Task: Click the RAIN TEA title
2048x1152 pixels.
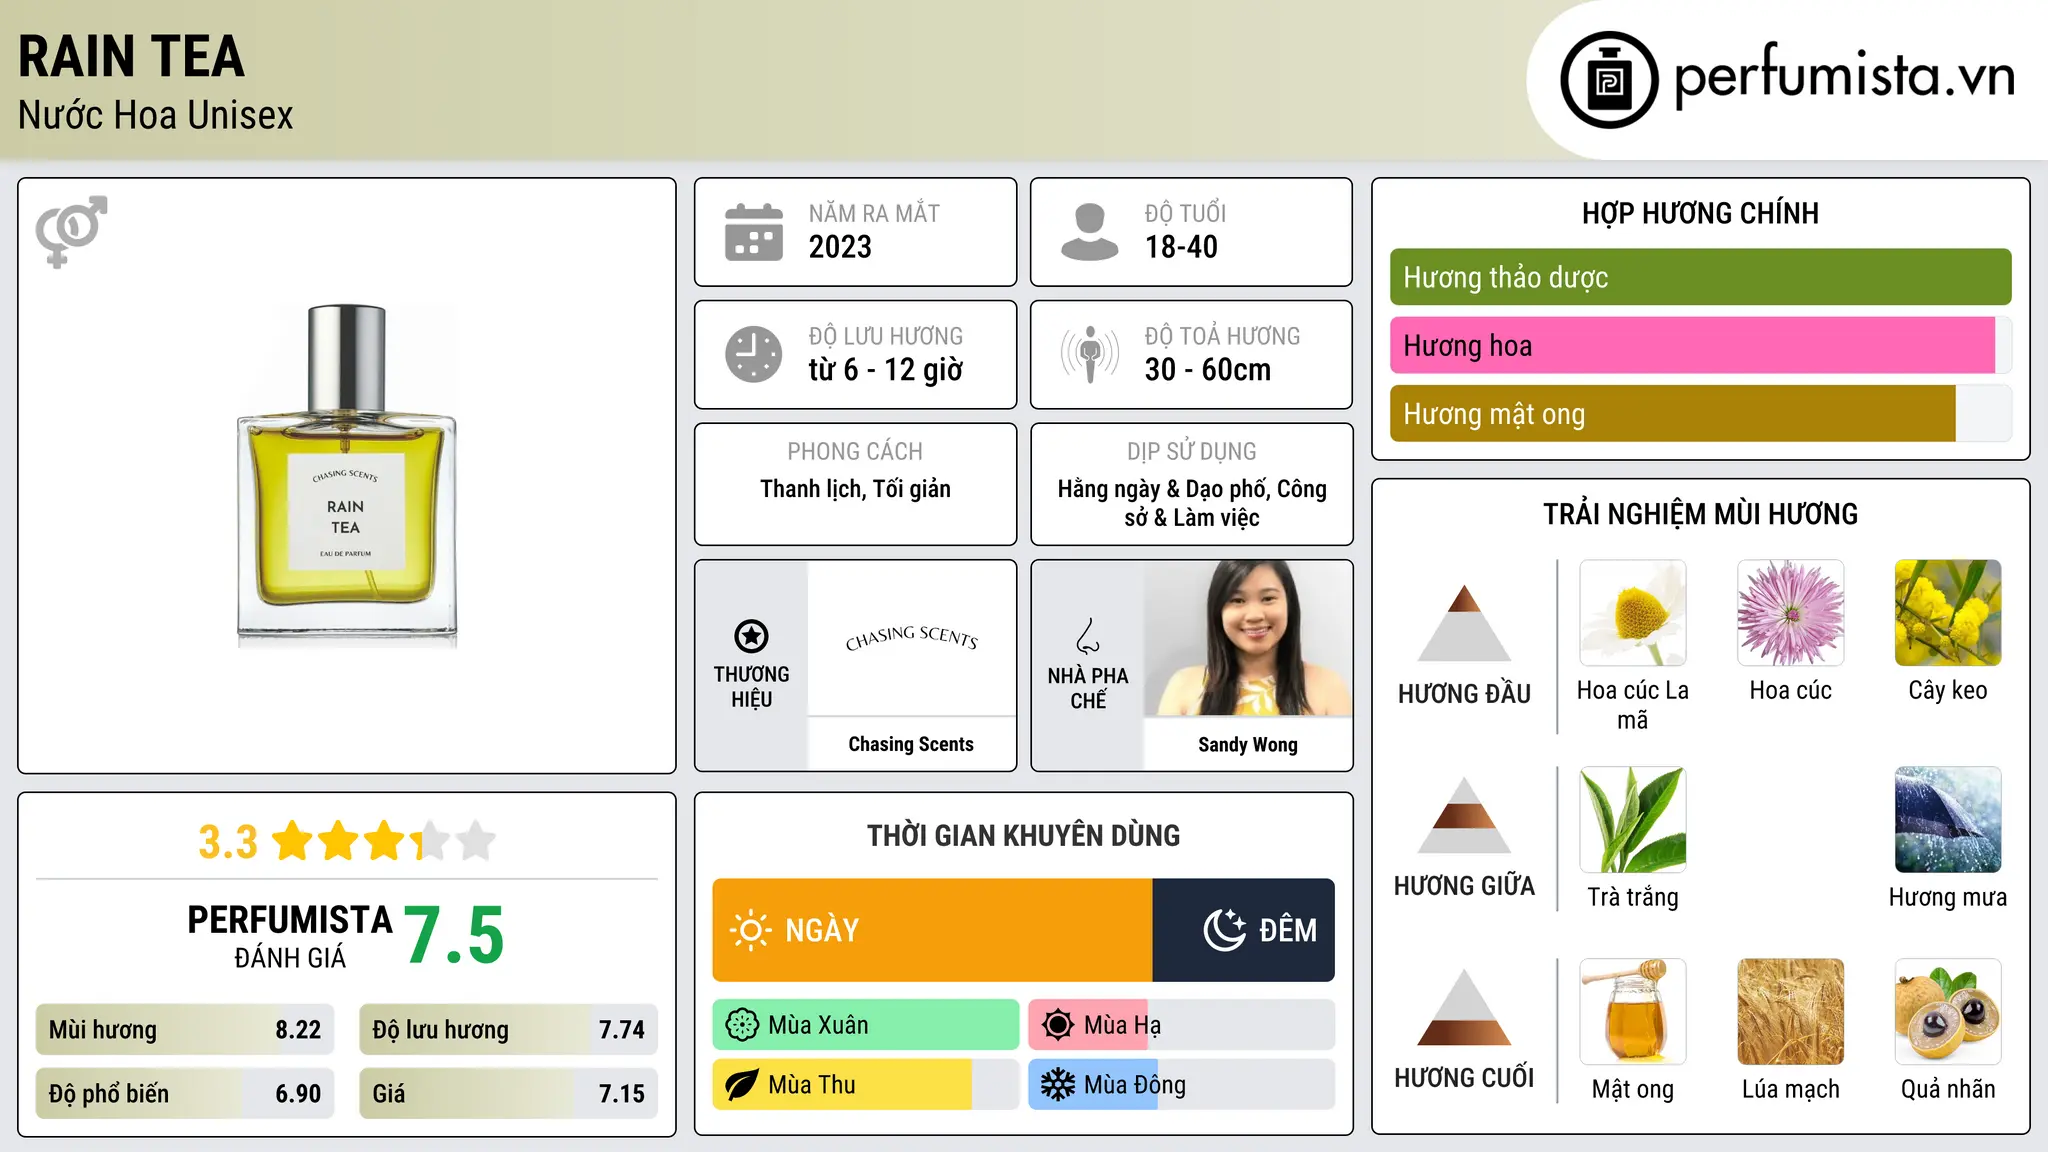Action: coord(131,56)
